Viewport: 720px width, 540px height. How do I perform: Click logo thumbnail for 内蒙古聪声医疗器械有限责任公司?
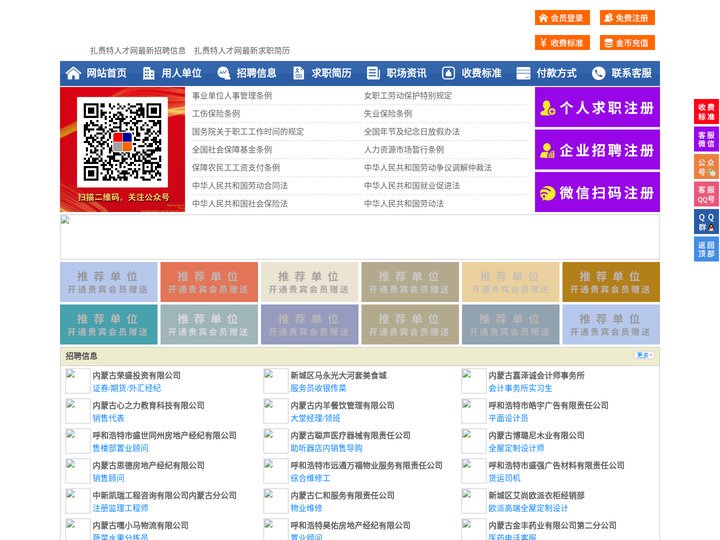(x=276, y=441)
